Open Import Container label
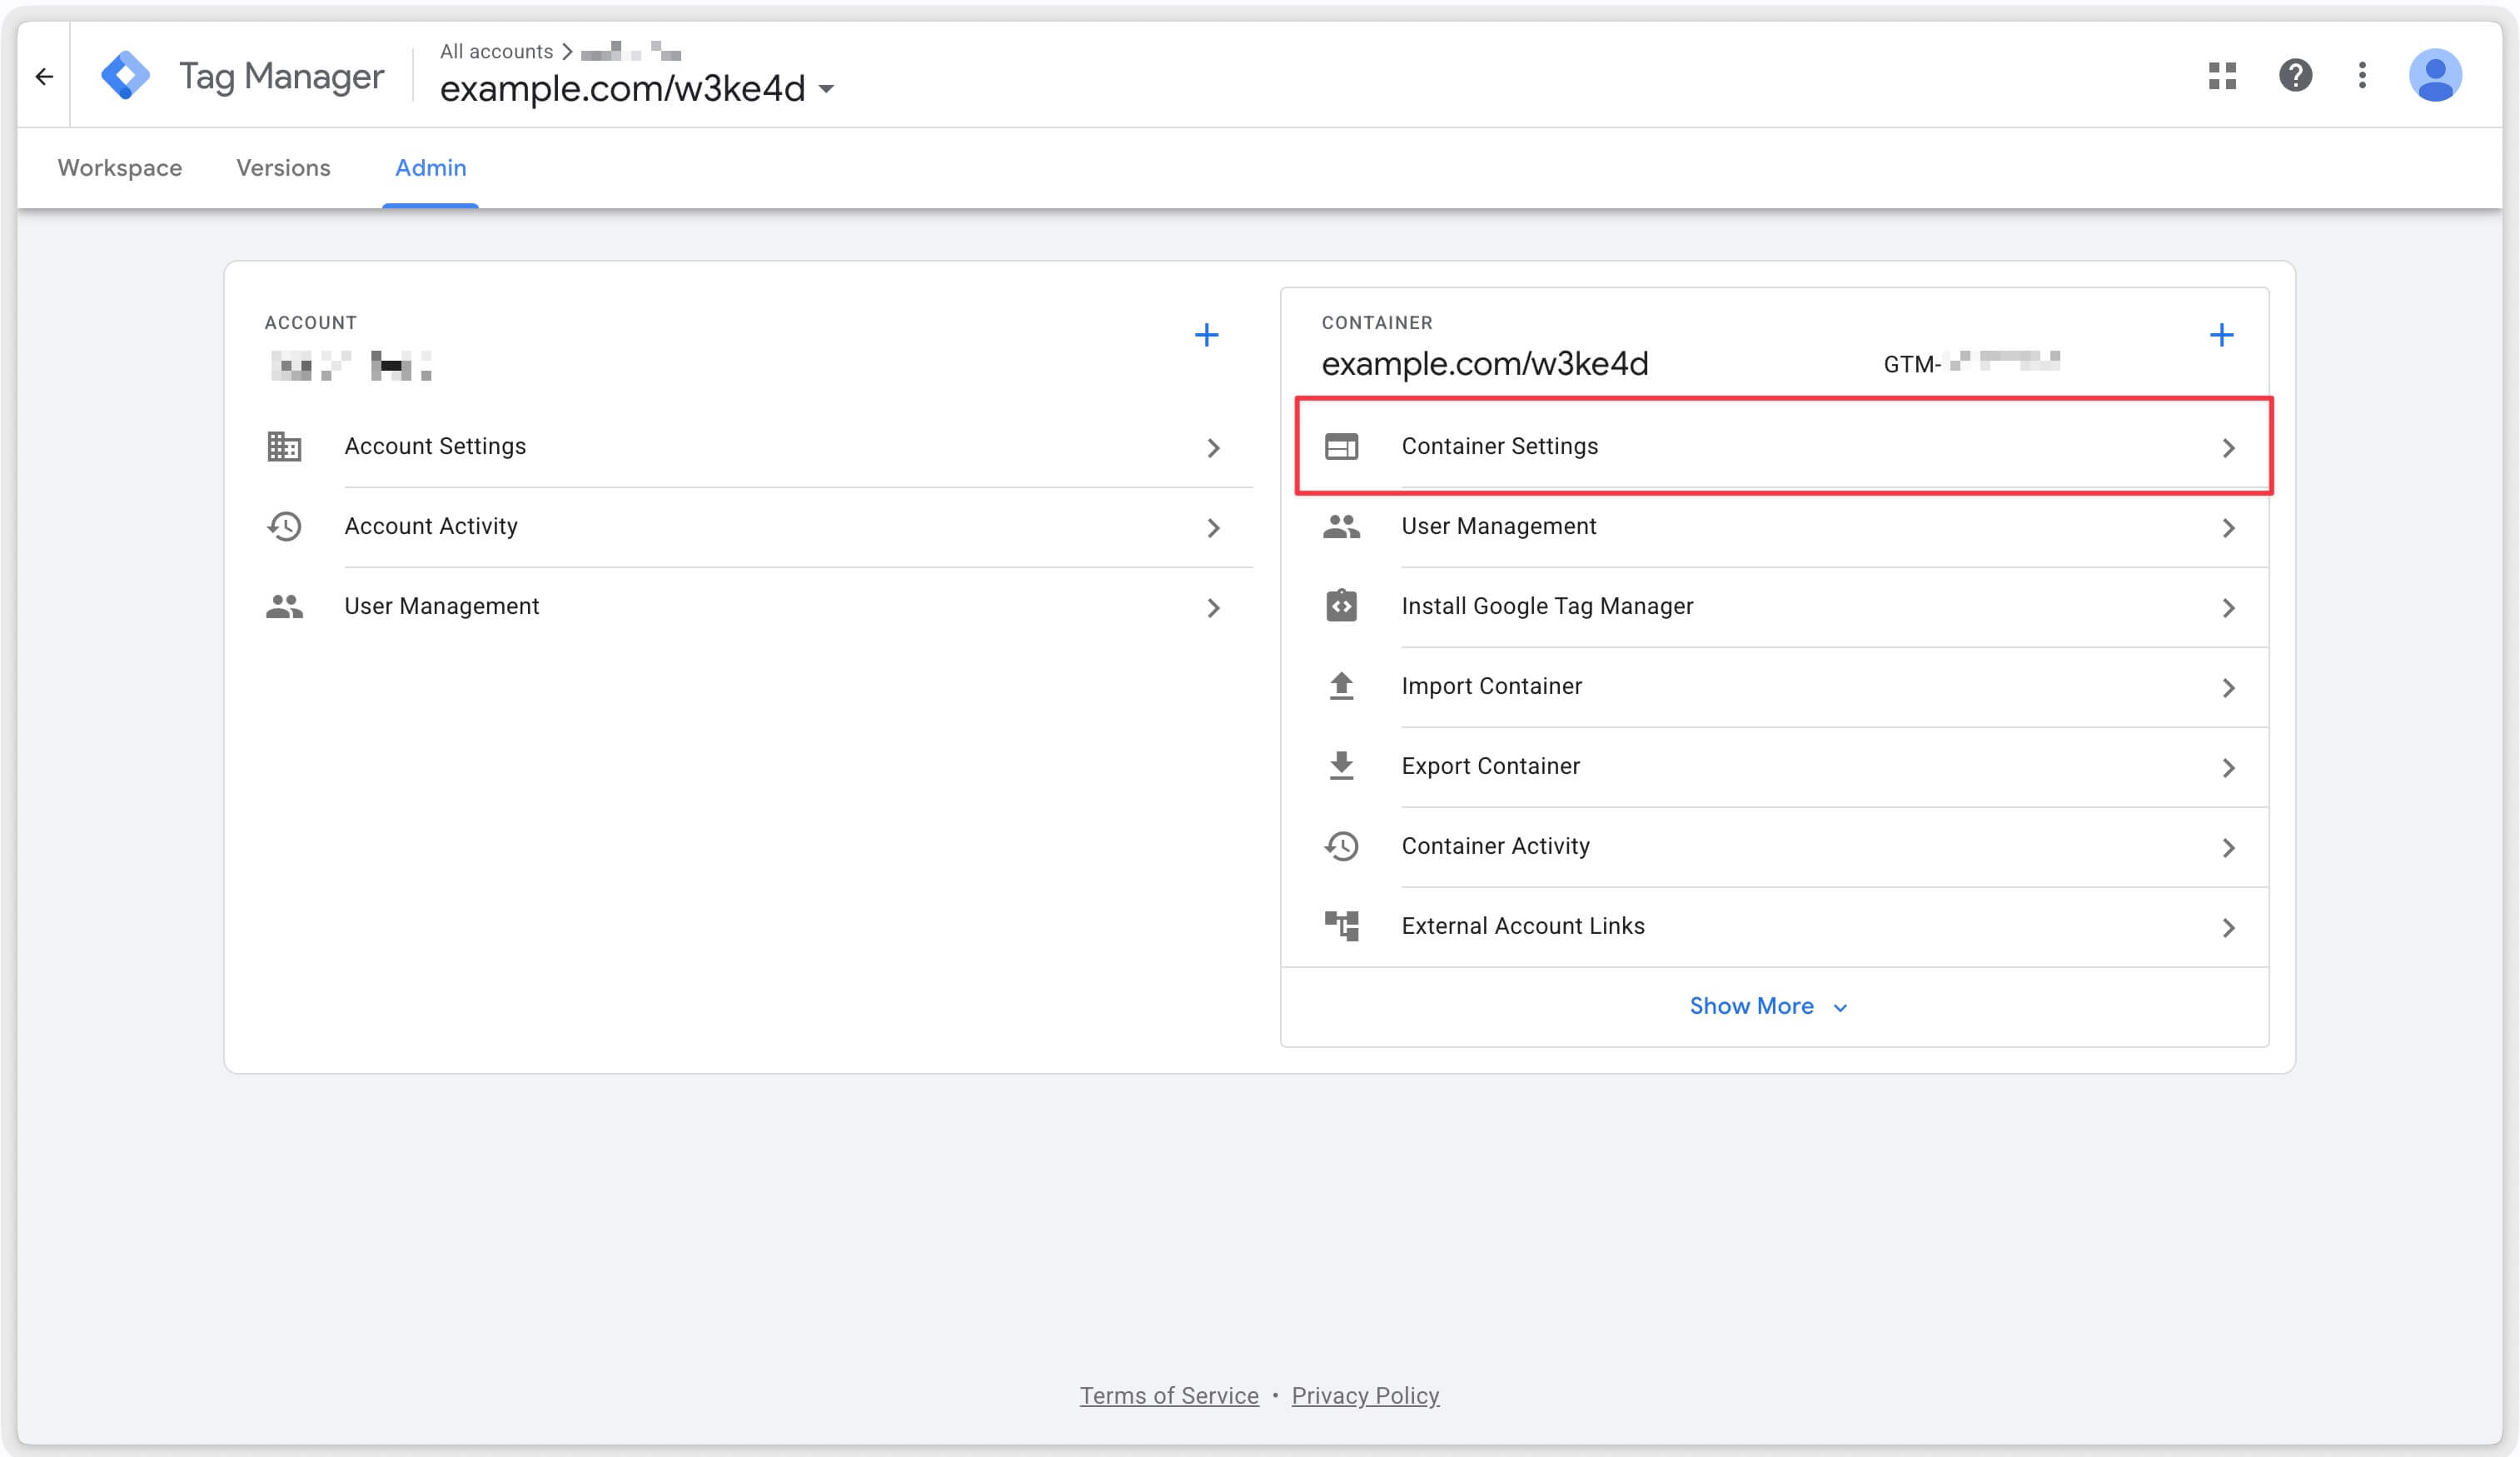The width and height of the screenshot is (2520, 1457). [x=1491, y=686]
